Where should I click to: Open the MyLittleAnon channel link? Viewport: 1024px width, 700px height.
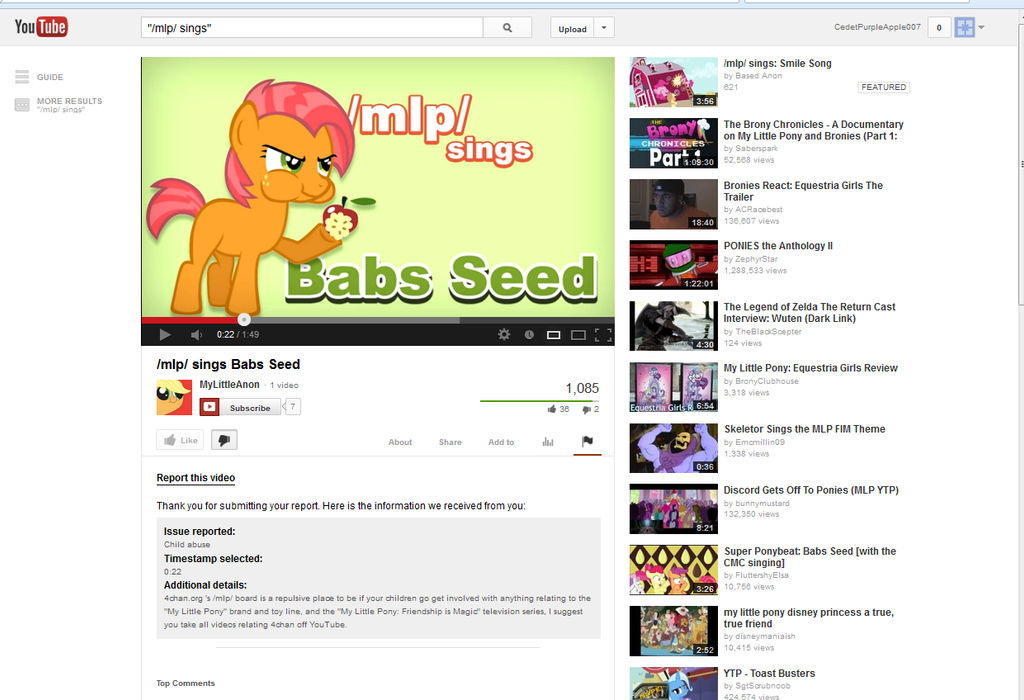[x=229, y=385]
